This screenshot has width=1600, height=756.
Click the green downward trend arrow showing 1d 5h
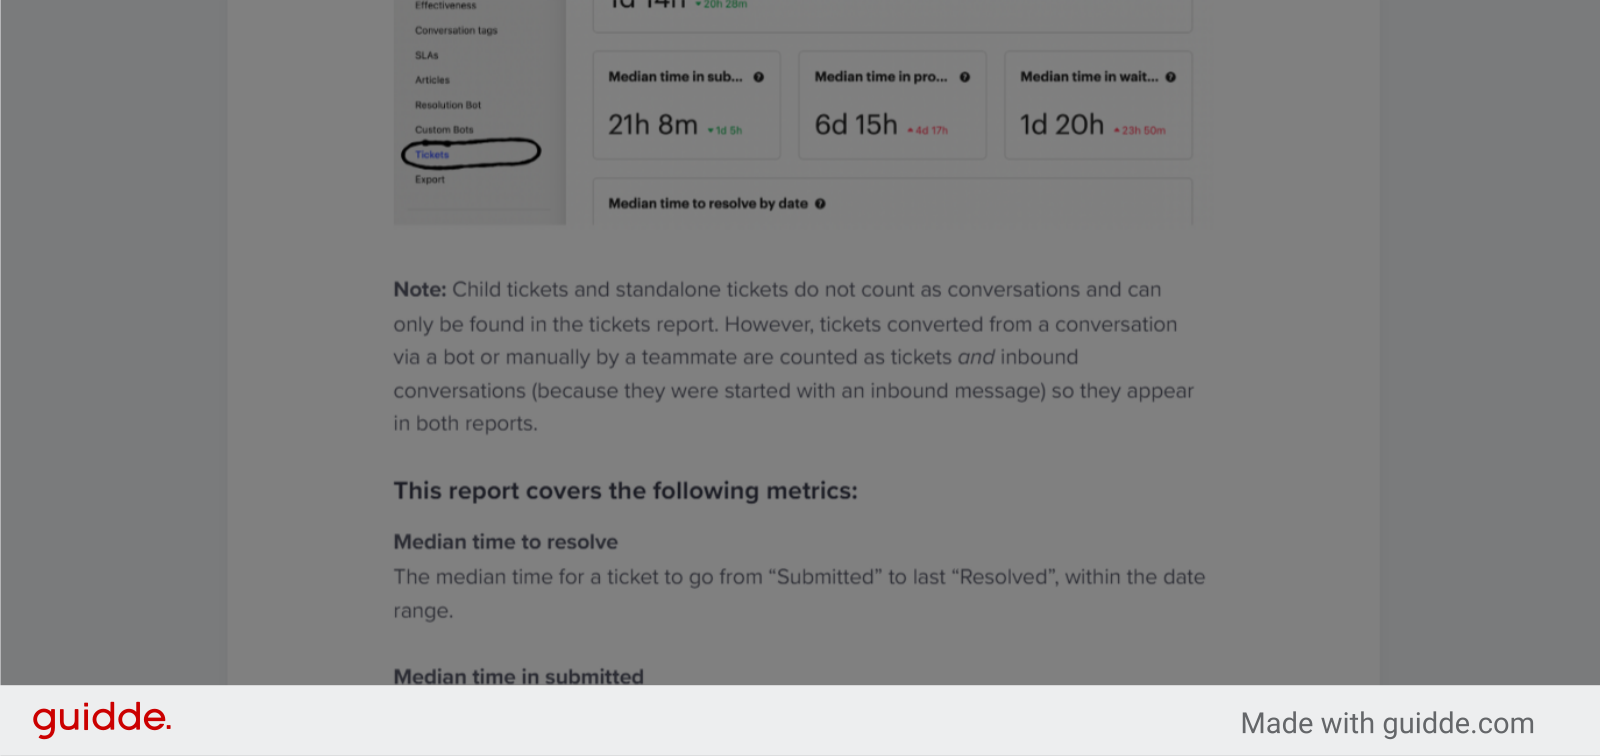pyautogui.click(x=726, y=129)
